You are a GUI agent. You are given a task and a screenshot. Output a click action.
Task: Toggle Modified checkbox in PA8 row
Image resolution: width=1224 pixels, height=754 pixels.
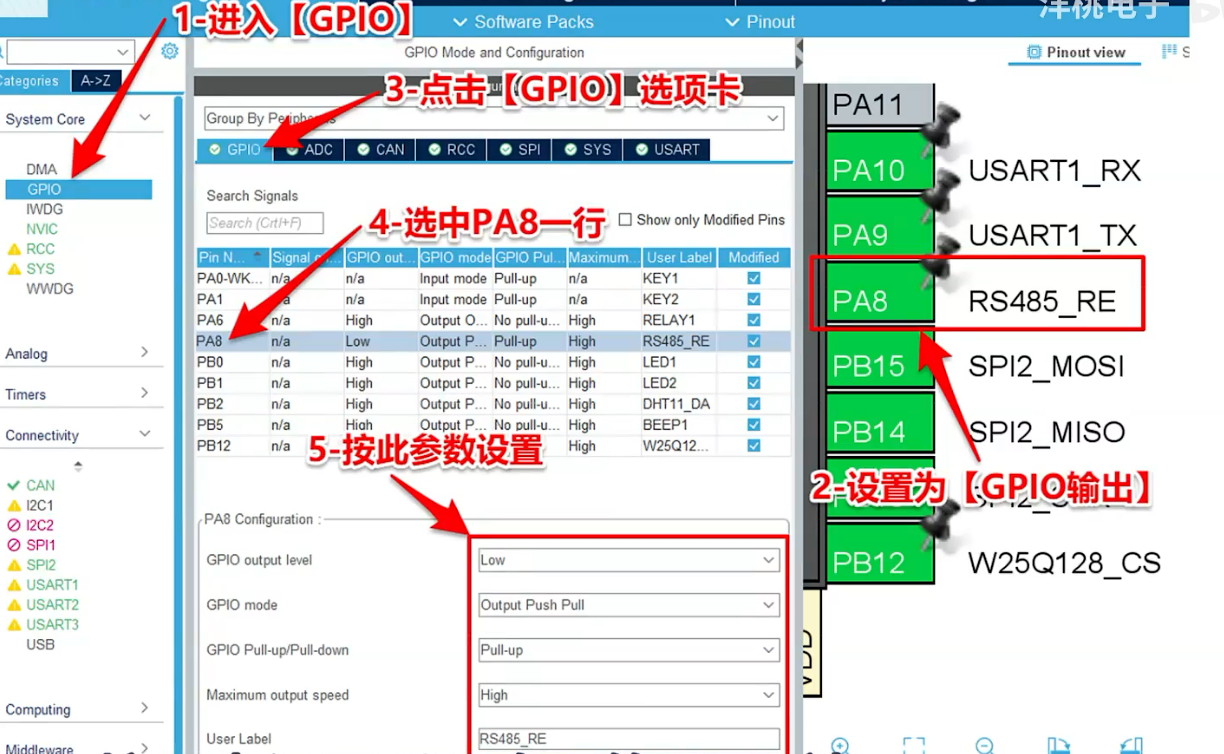pyautogui.click(x=754, y=341)
